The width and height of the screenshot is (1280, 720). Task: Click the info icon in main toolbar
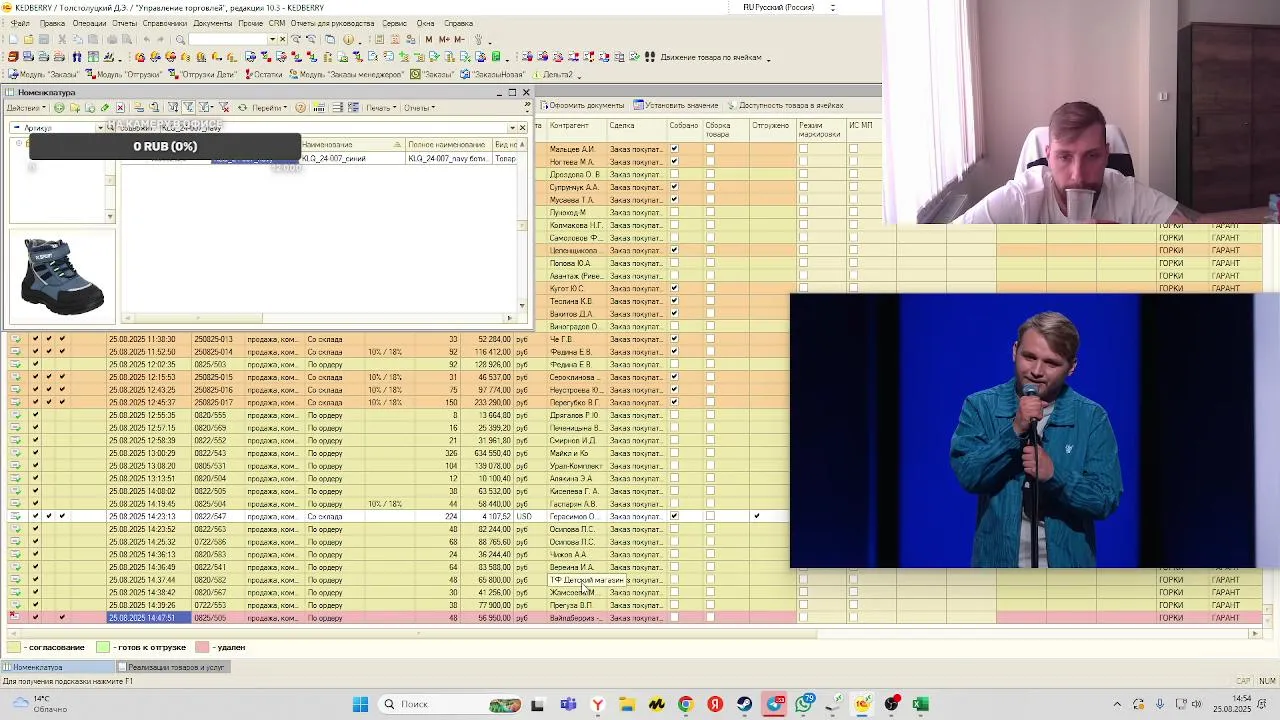(348, 40)
